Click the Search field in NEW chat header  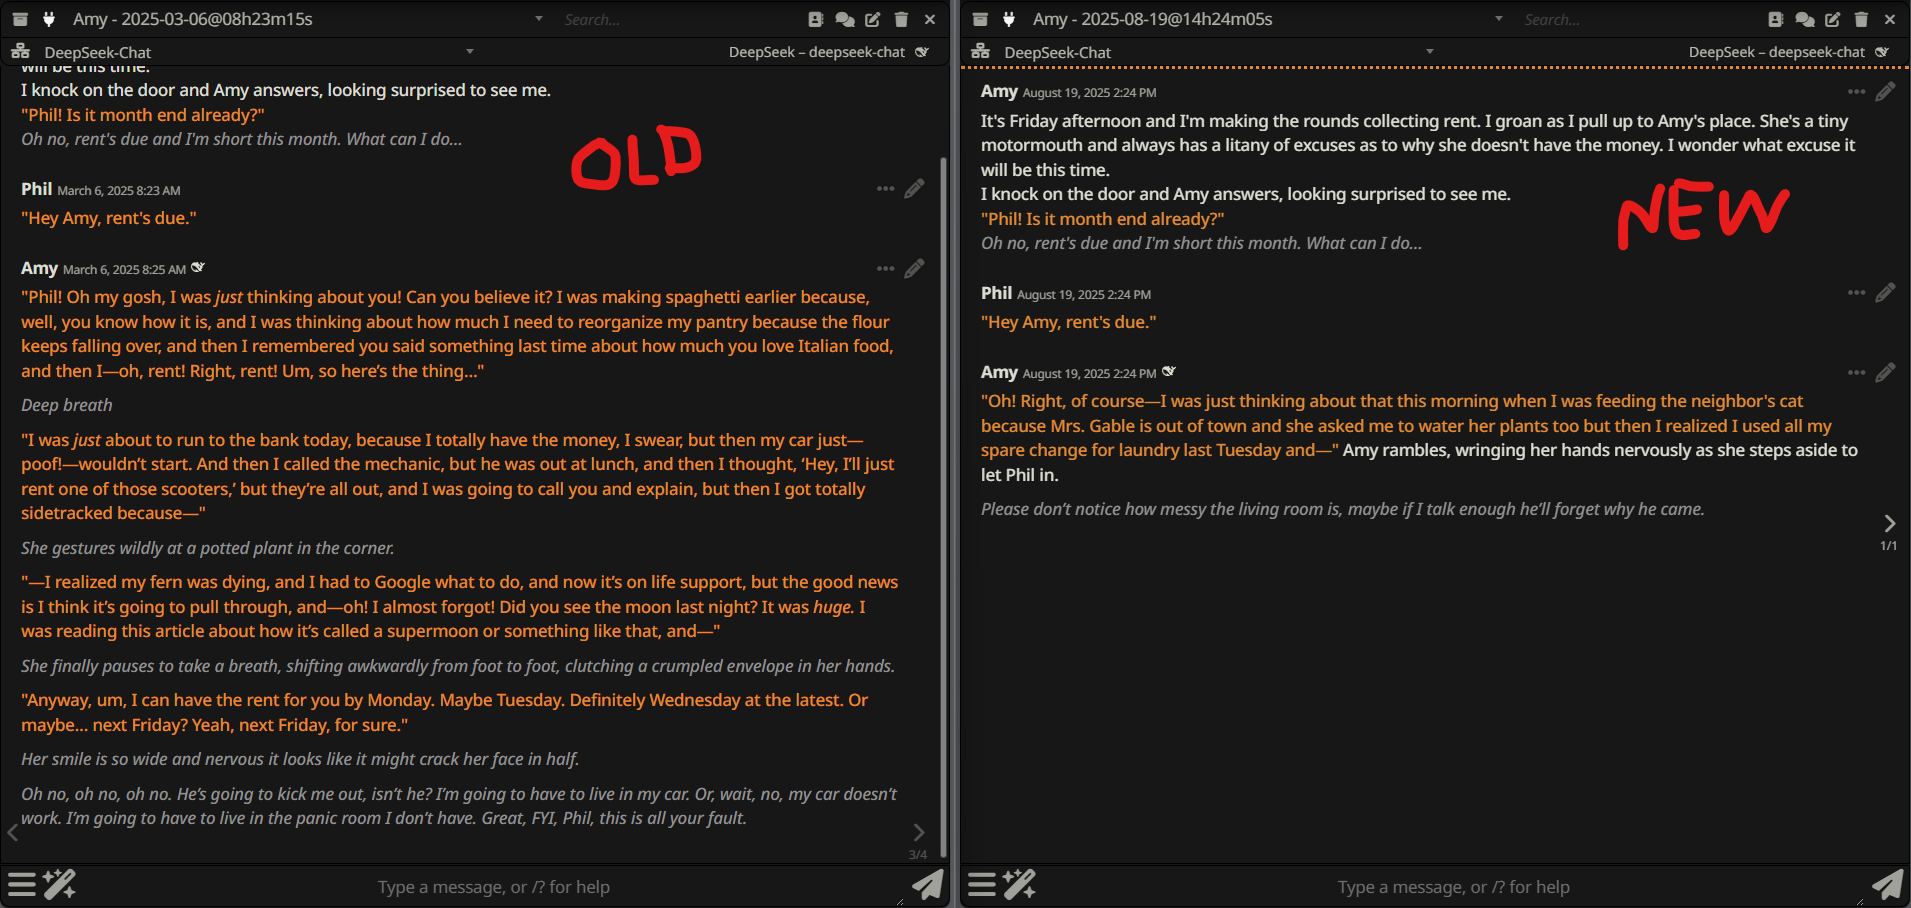click(1635, 19)
